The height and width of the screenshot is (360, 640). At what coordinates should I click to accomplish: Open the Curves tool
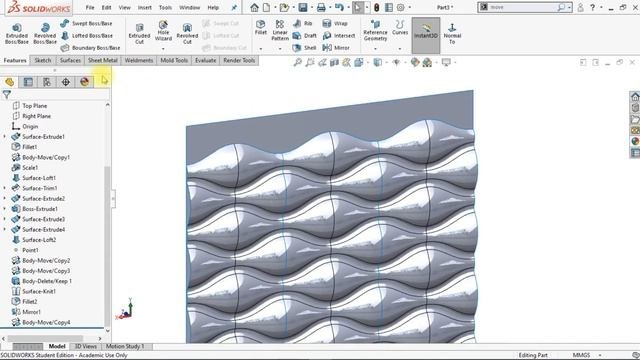point(400,27)
